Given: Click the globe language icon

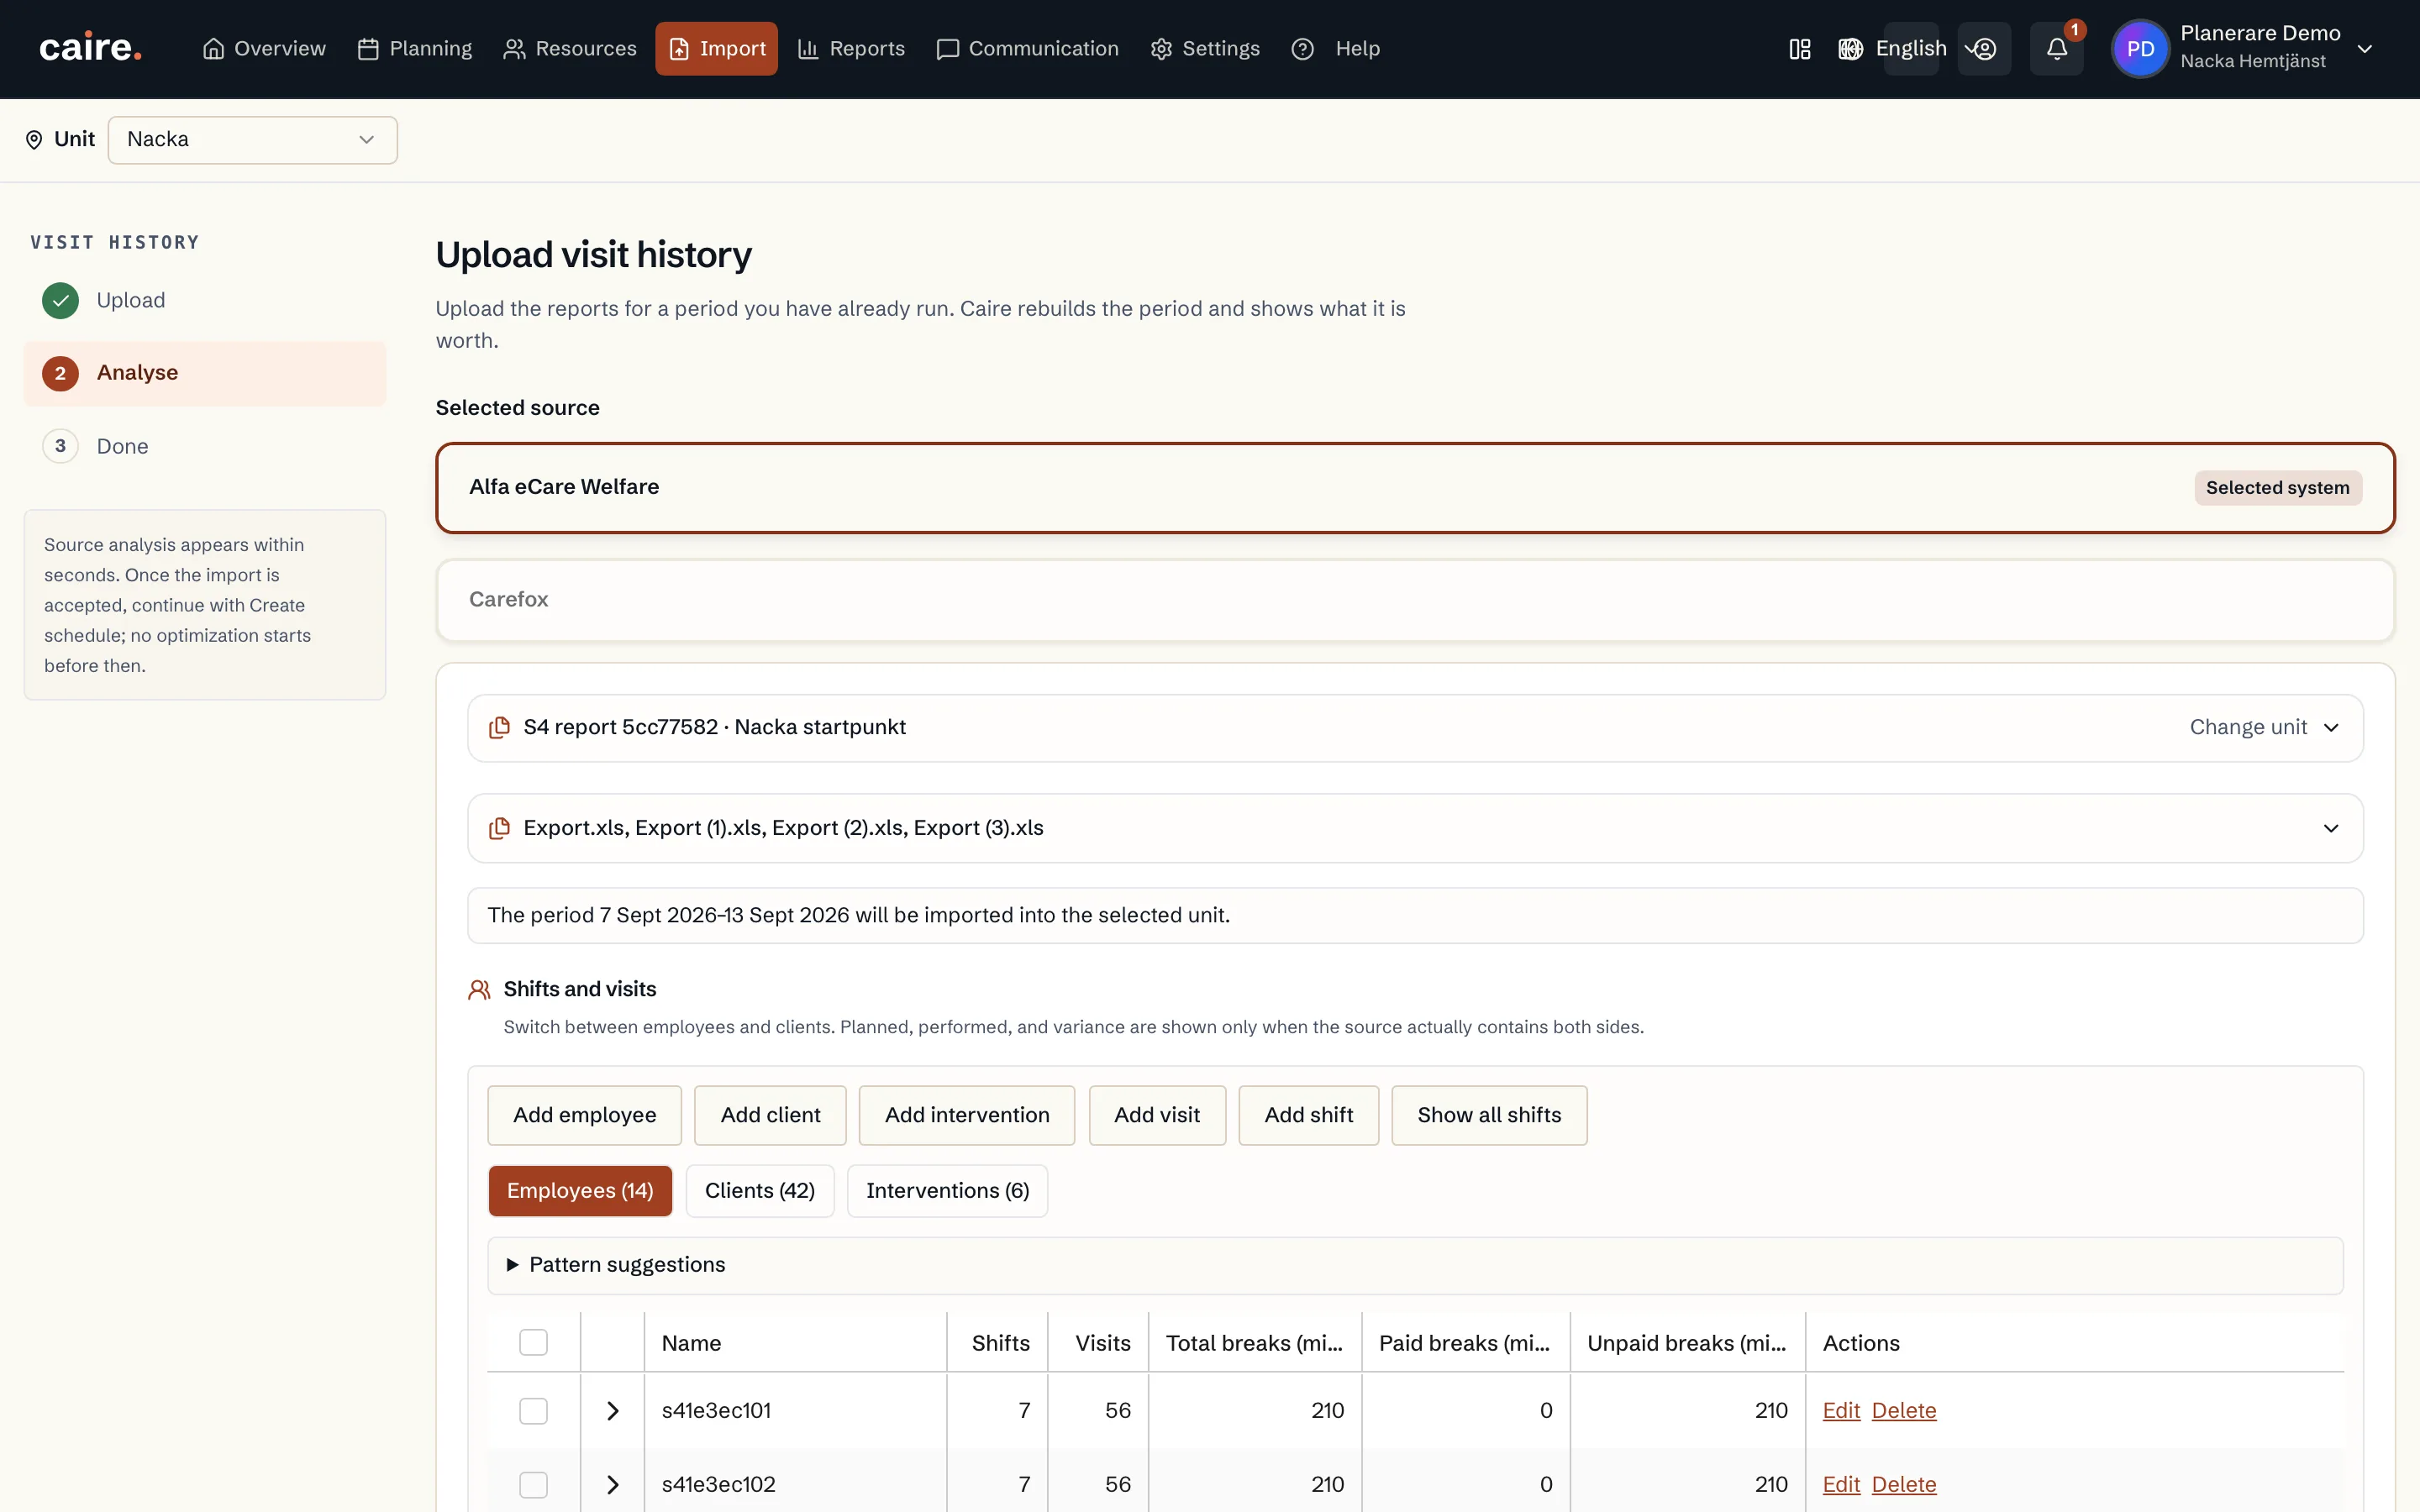Looking at the screenshot, I should coord(1850,49).
